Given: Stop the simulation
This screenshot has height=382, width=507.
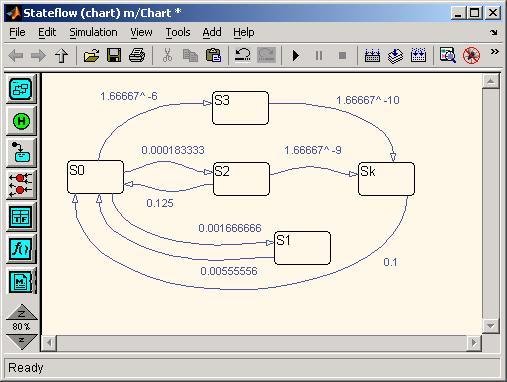Looking at the screenshot, I should [342, 55].
